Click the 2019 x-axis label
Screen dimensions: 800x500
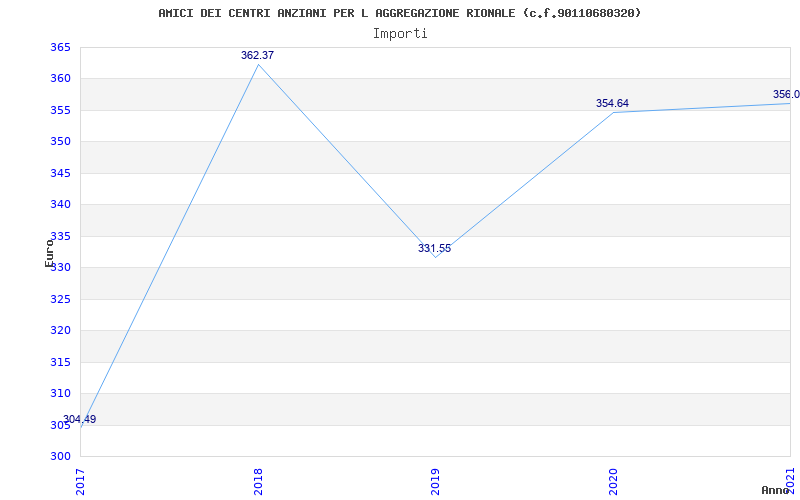tap(435, 481)
